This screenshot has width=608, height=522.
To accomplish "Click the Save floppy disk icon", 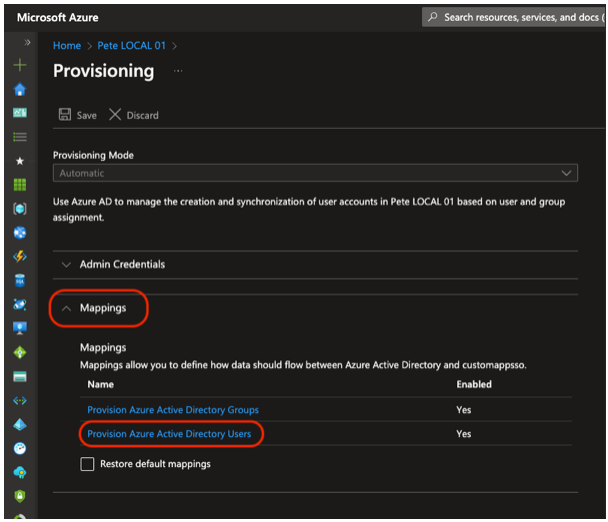I will coord(65,114).
